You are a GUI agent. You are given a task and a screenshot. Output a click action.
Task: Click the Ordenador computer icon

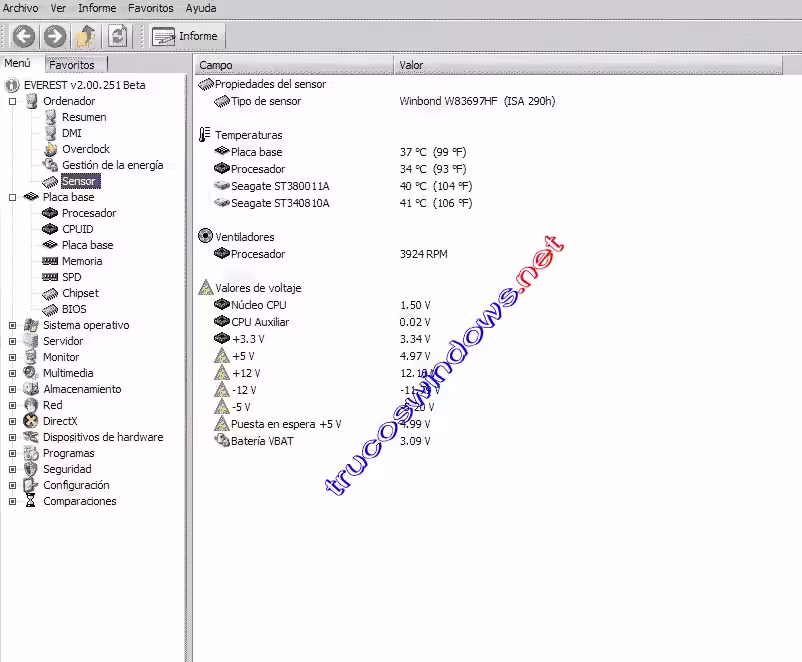(31, 101)
